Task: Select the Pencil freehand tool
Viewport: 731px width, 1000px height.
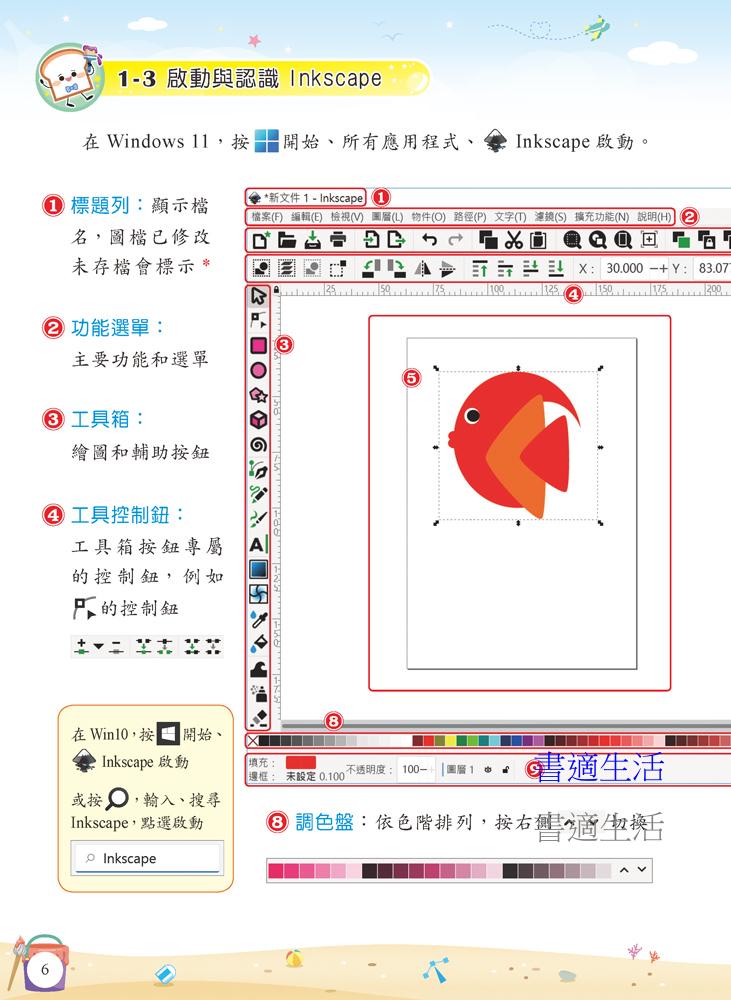Action: pos(258,494)
